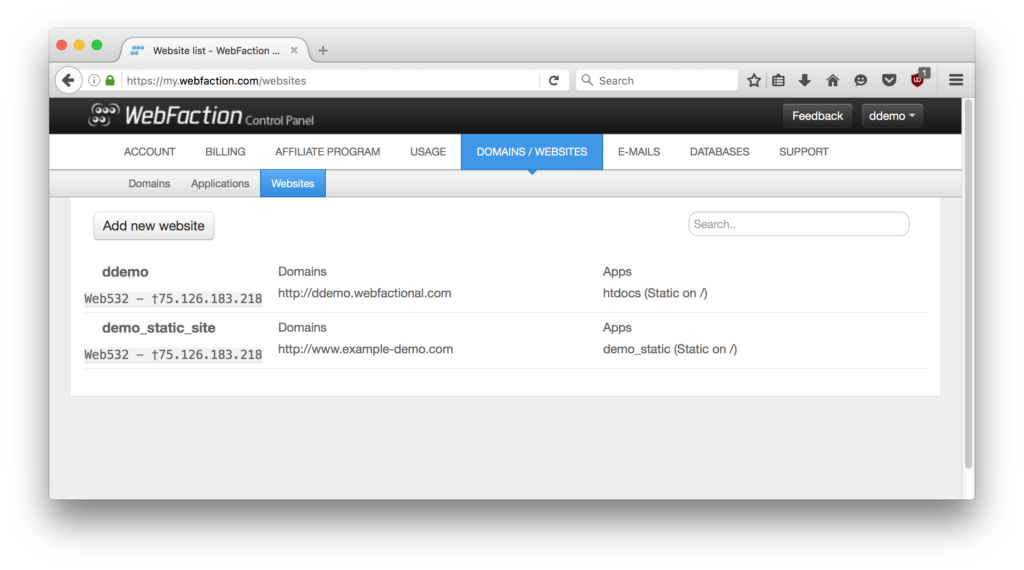This screenshot has width=1024, height=570.
Task: Open the ACCOUNT menu
Action: click(x=150, y=151)
